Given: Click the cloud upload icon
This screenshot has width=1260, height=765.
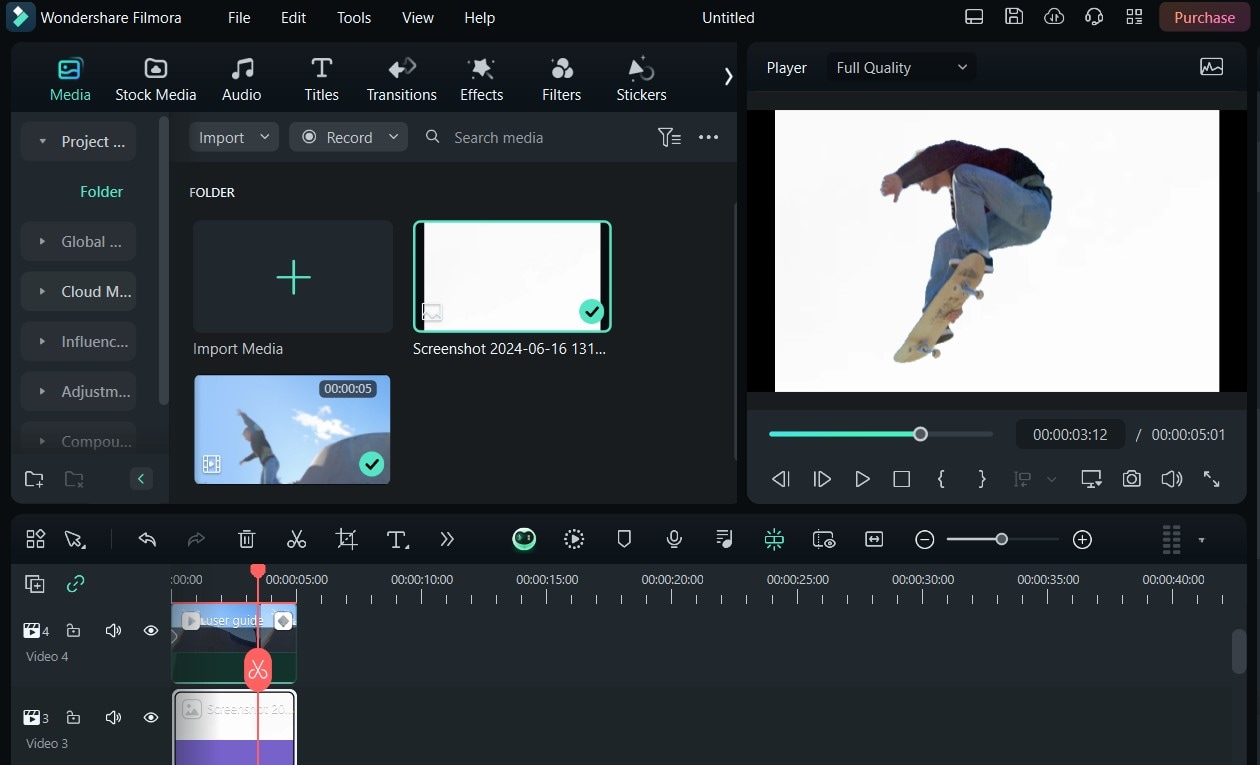Looking at the screenshot, I should [x=1054, y=17].
